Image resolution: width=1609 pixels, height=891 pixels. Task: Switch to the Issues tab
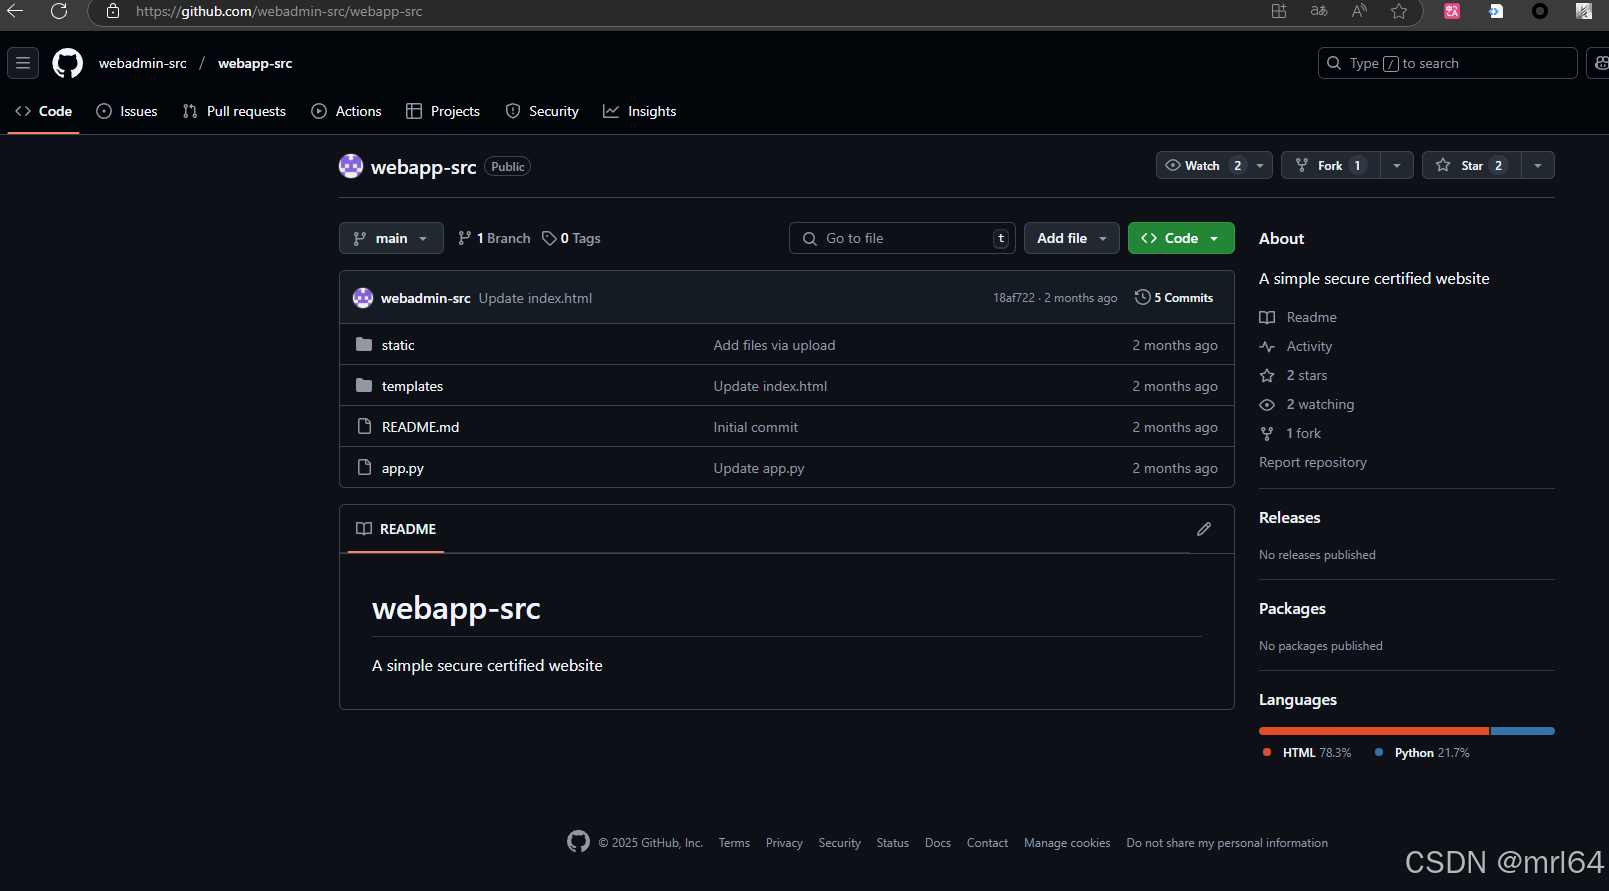tap(127, 111)
